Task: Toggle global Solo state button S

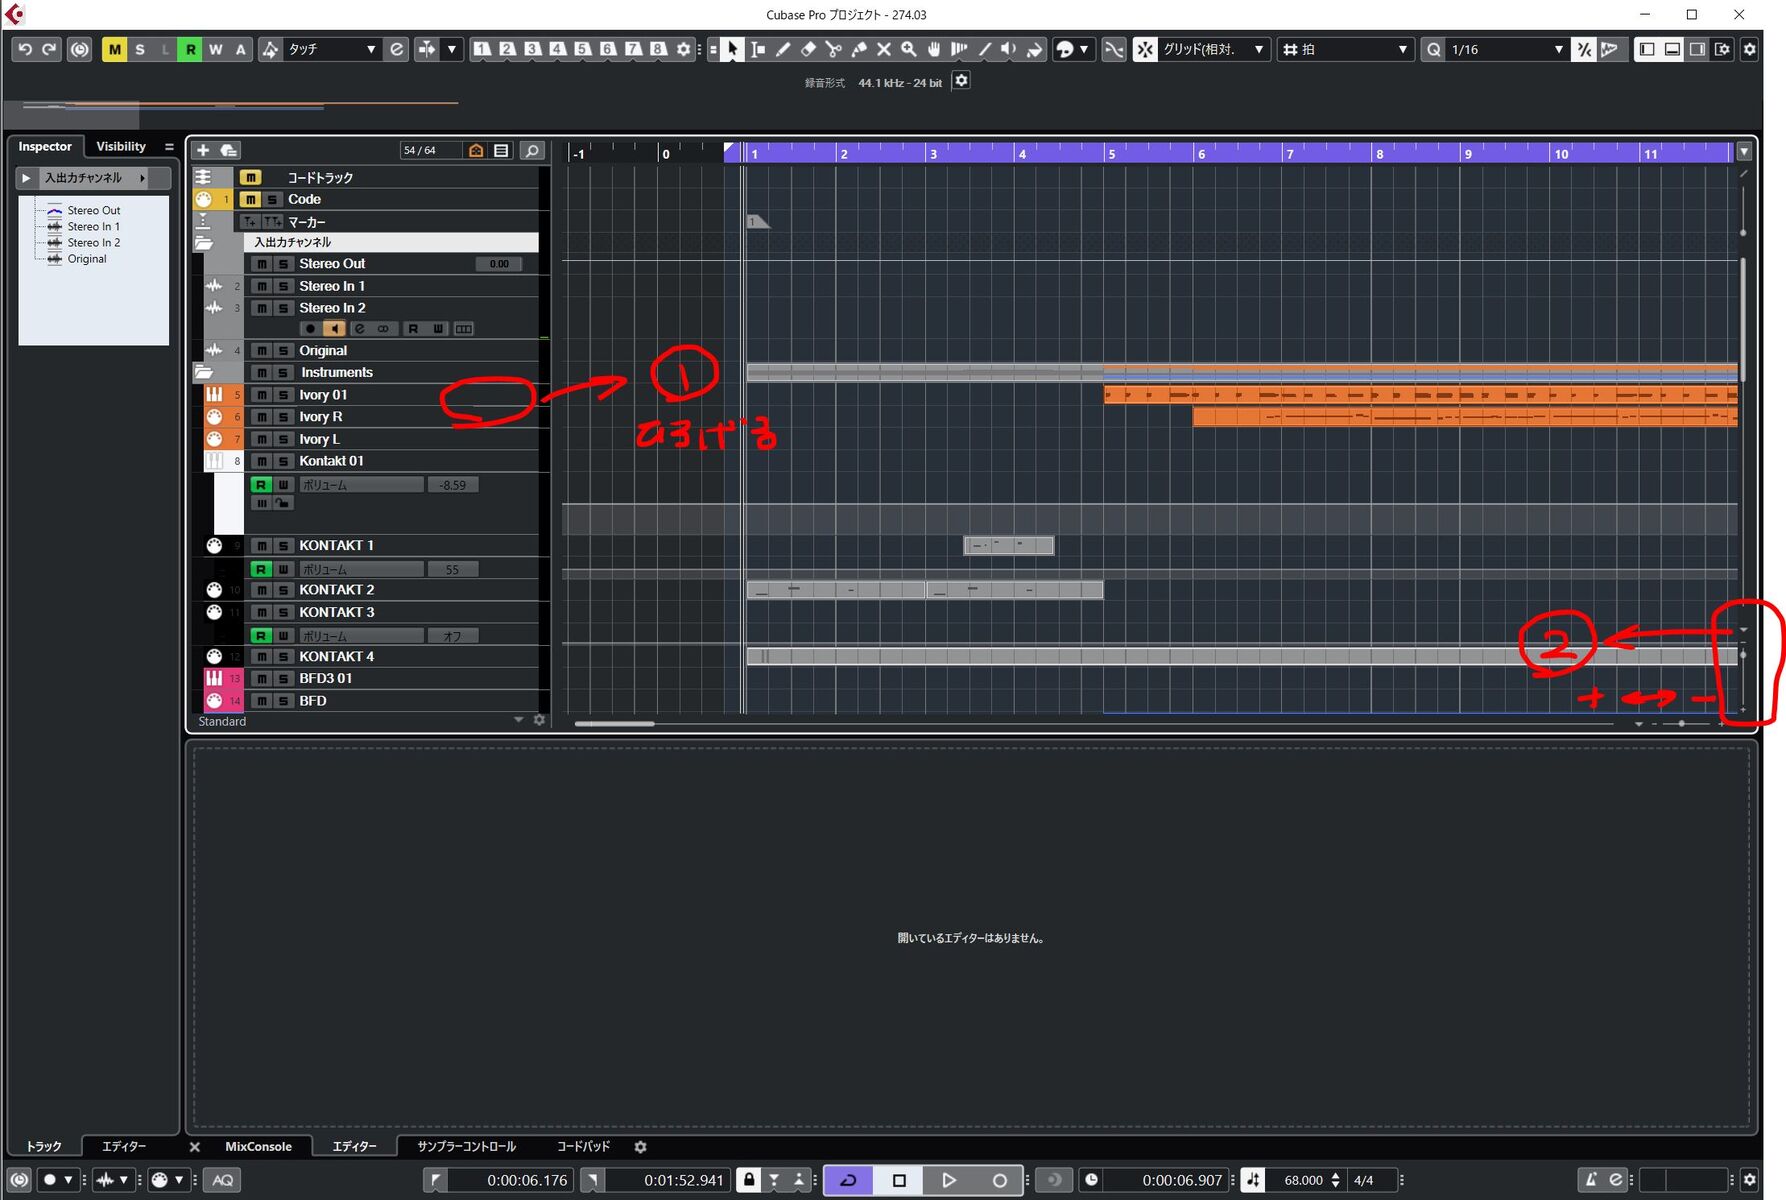Action: click(x=140, y=49)
